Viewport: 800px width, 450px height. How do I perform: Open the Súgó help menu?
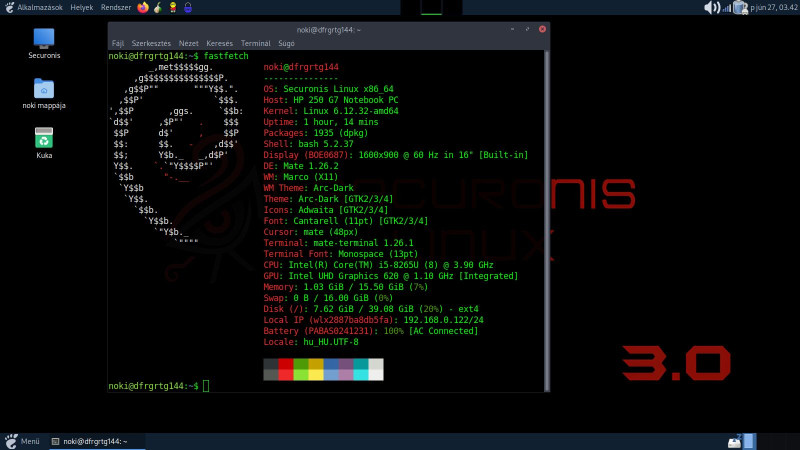click(x=286, y=43)
